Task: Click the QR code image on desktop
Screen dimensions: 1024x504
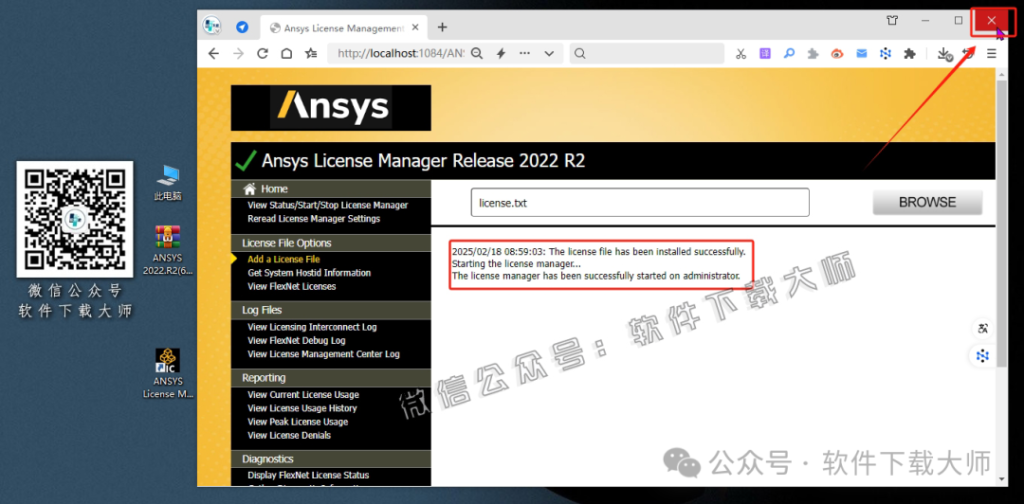Action: coord(75,219)
